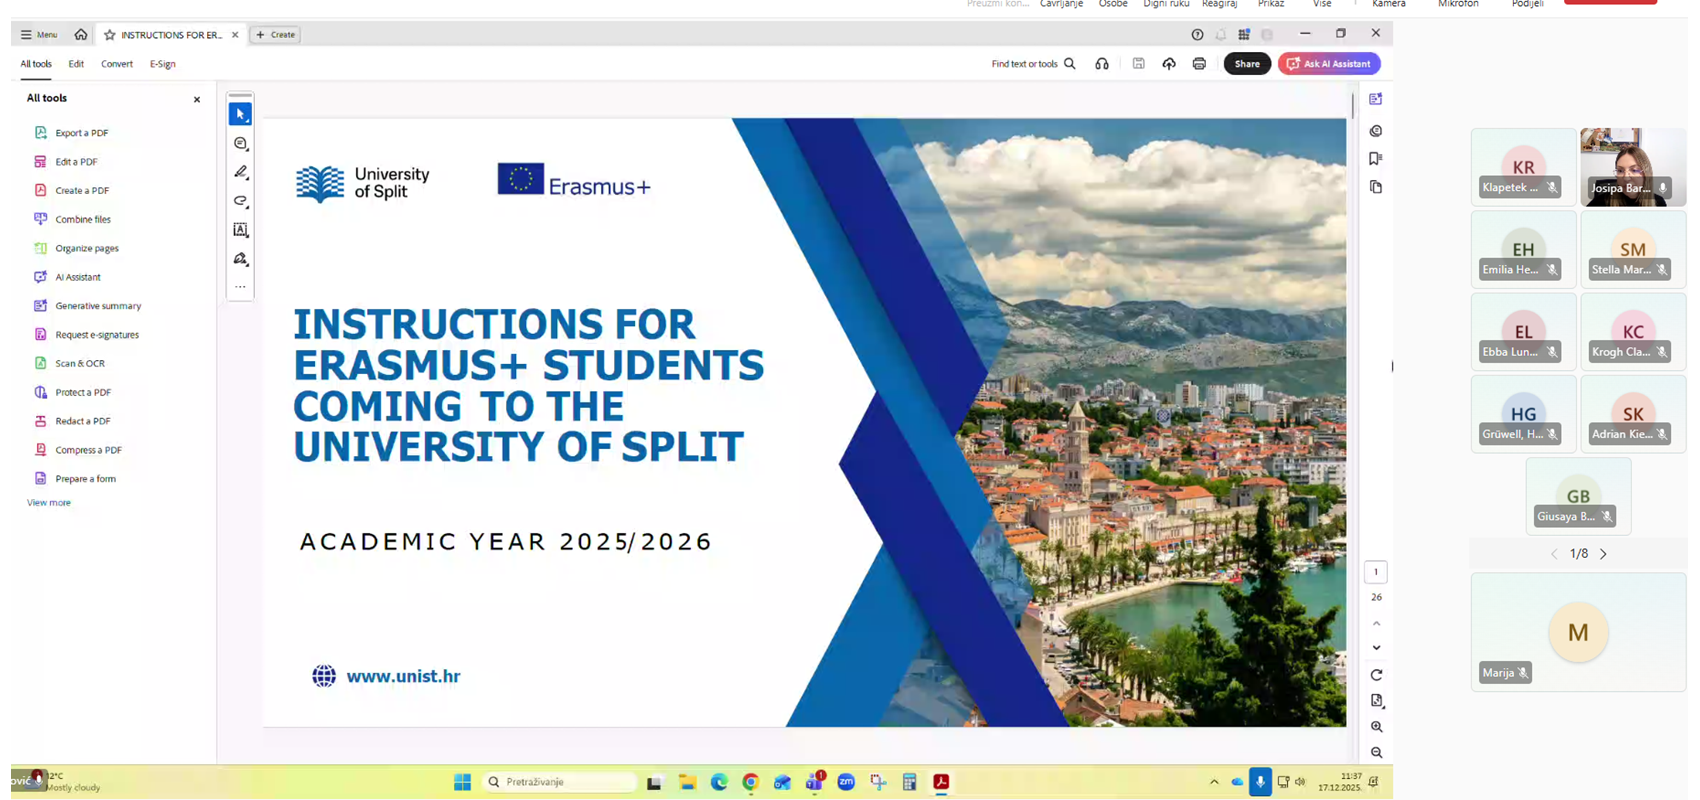
Task: Go to previous page with up chevron
Action: click(1376, 623)
